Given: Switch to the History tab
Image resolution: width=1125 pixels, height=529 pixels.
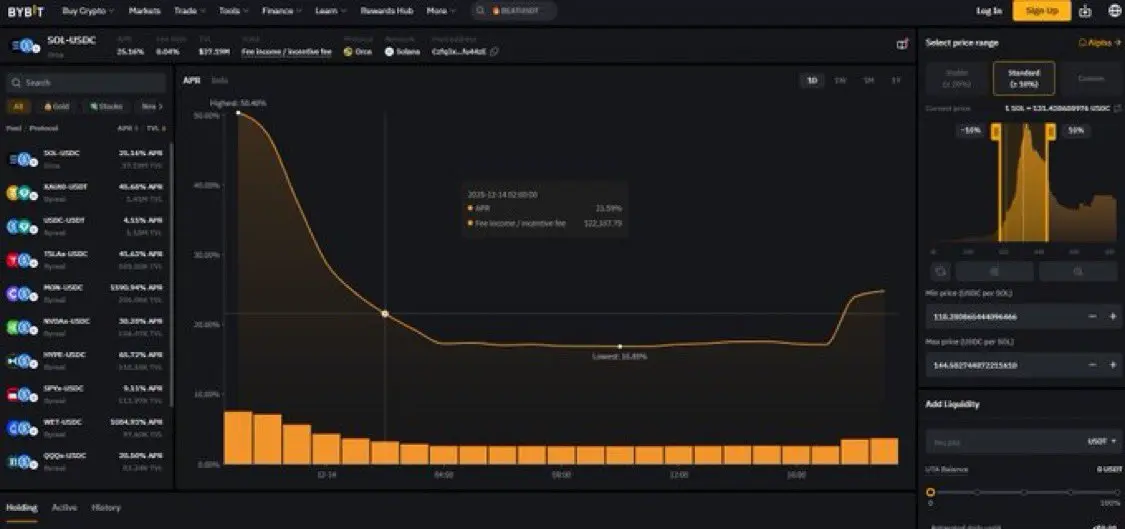Looking at the screenshot, I should (x=106, y=507).
